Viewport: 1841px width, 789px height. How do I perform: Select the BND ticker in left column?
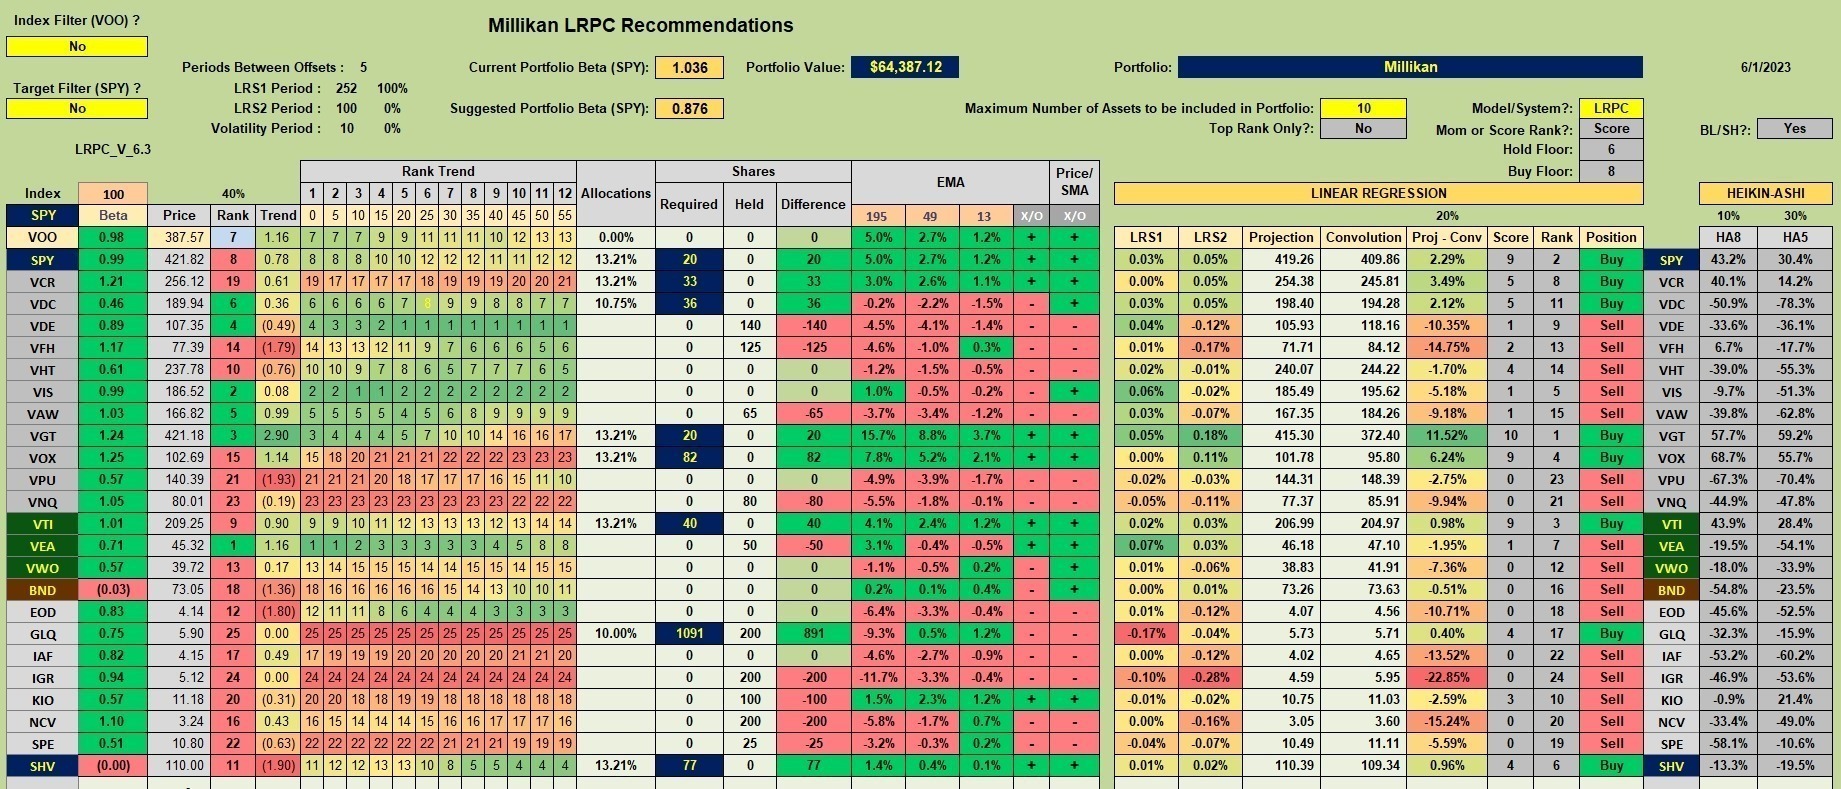(42, 590)
